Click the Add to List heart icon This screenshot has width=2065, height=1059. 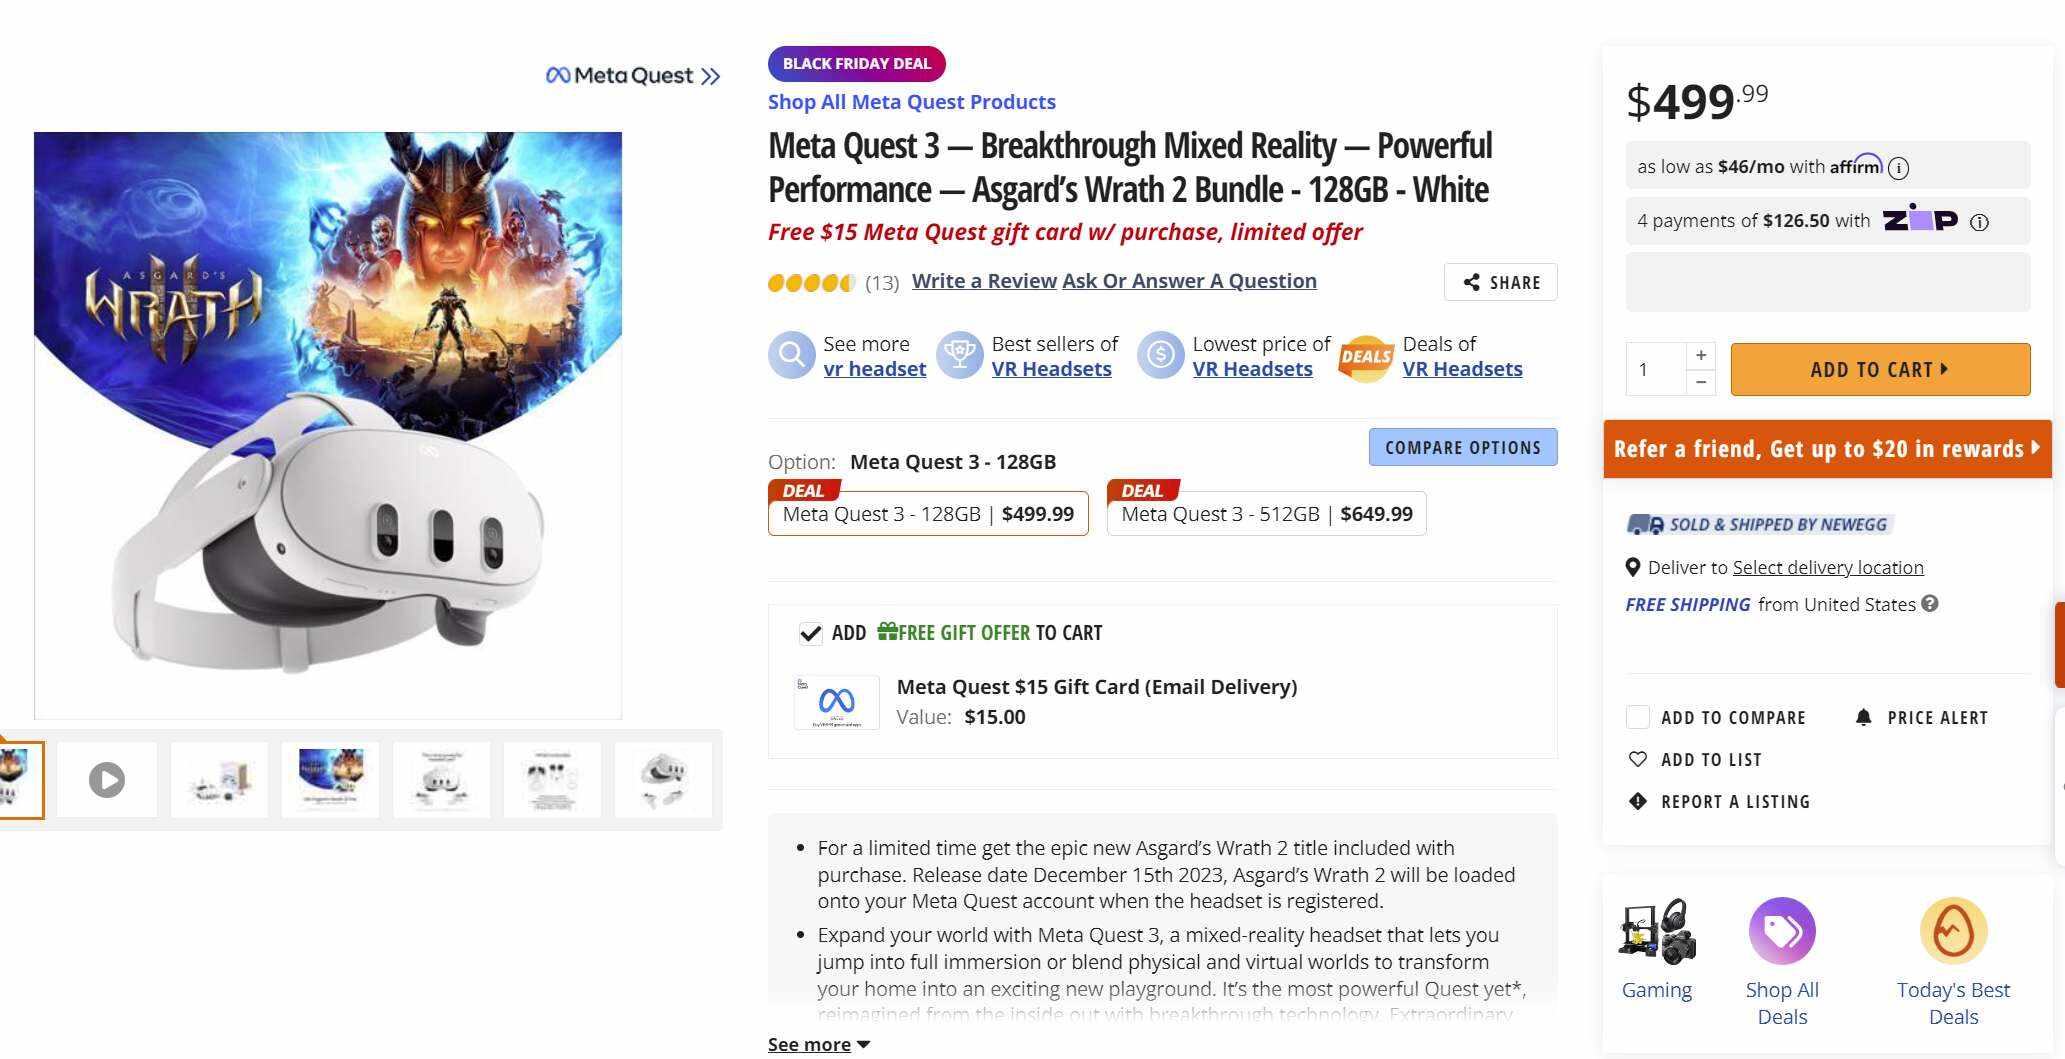(x=1637, y=759)
